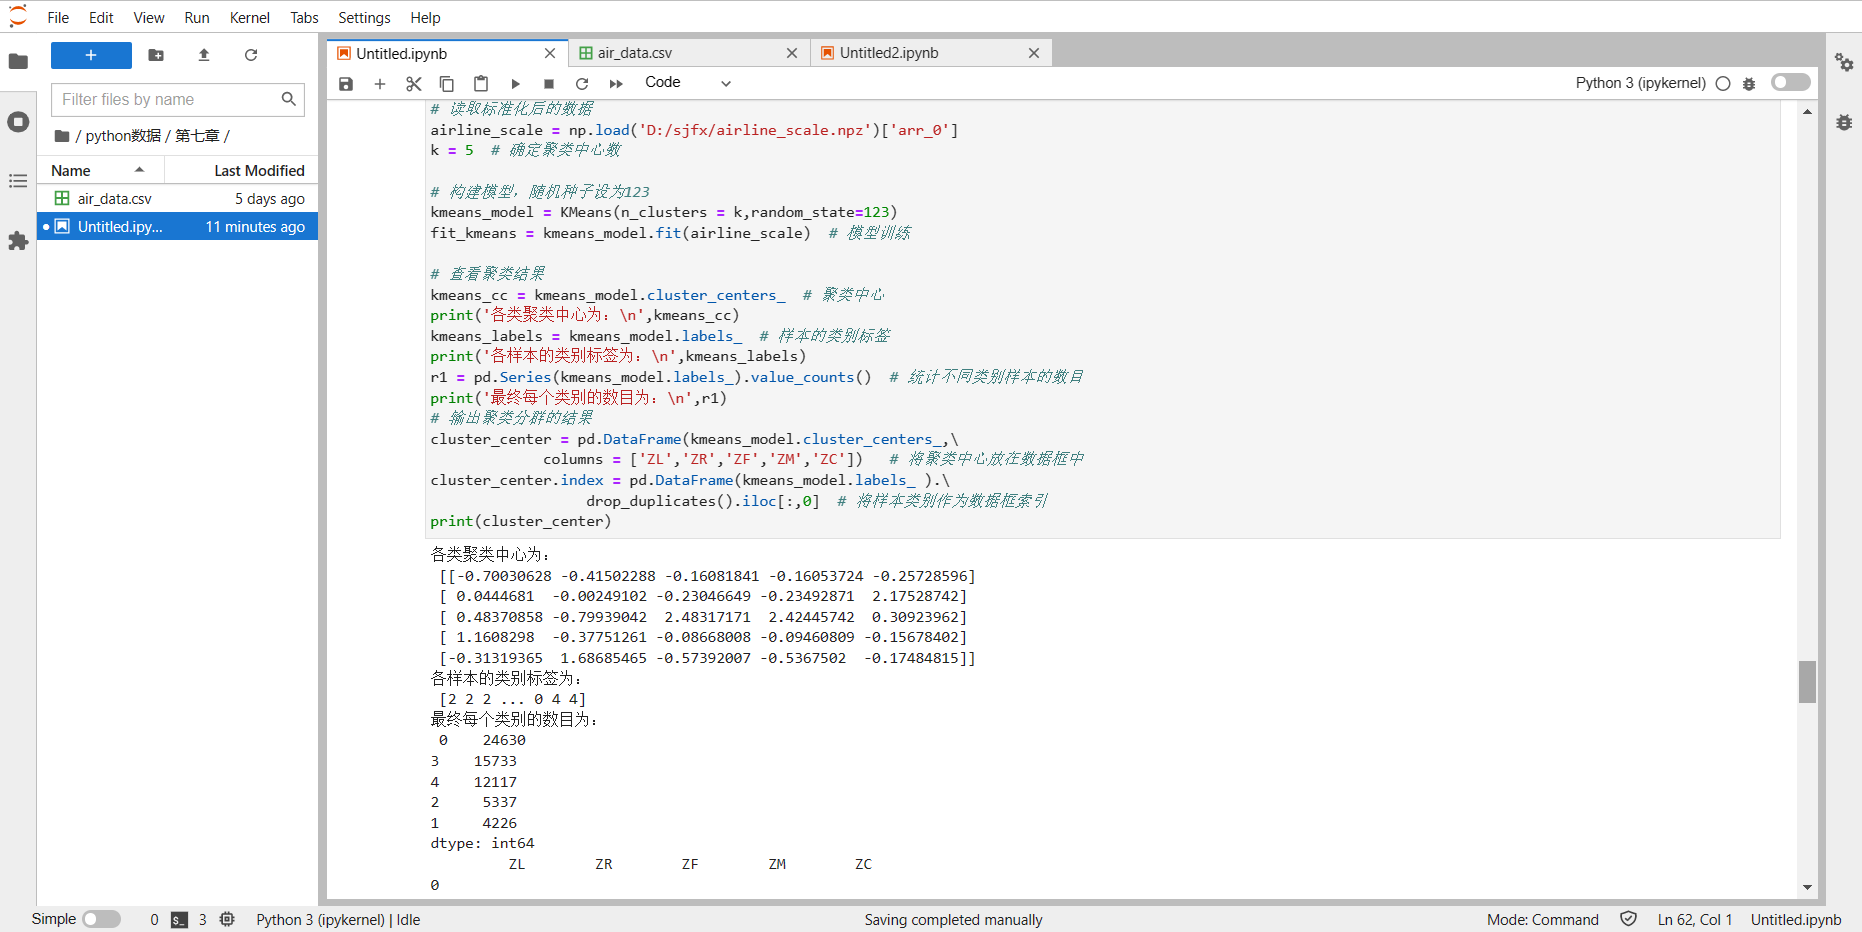Run the selected cell

click(x=515, y=84)
